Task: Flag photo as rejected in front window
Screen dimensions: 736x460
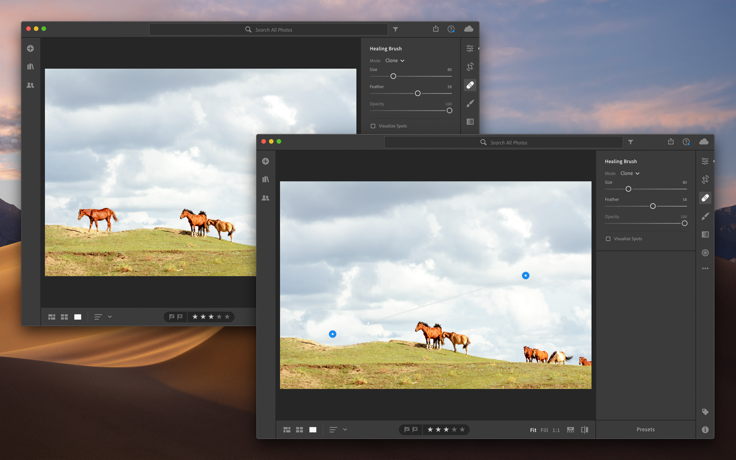Action: pos(414,429)
